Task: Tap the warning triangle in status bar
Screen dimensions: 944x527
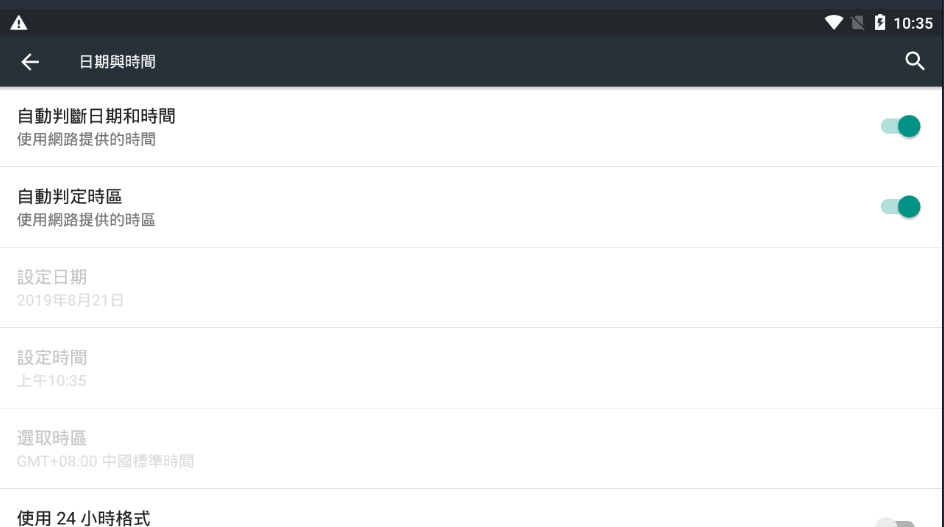Action: coord(17,22)
